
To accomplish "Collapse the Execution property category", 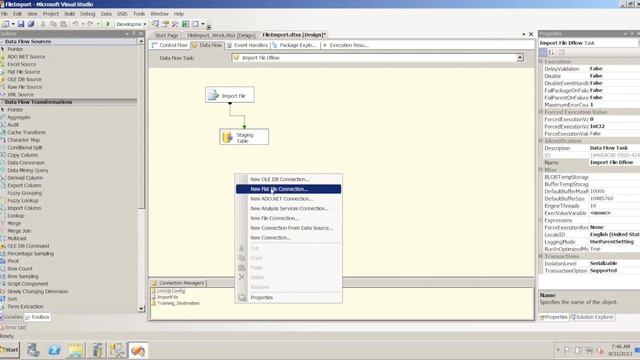I will point(541,62).
